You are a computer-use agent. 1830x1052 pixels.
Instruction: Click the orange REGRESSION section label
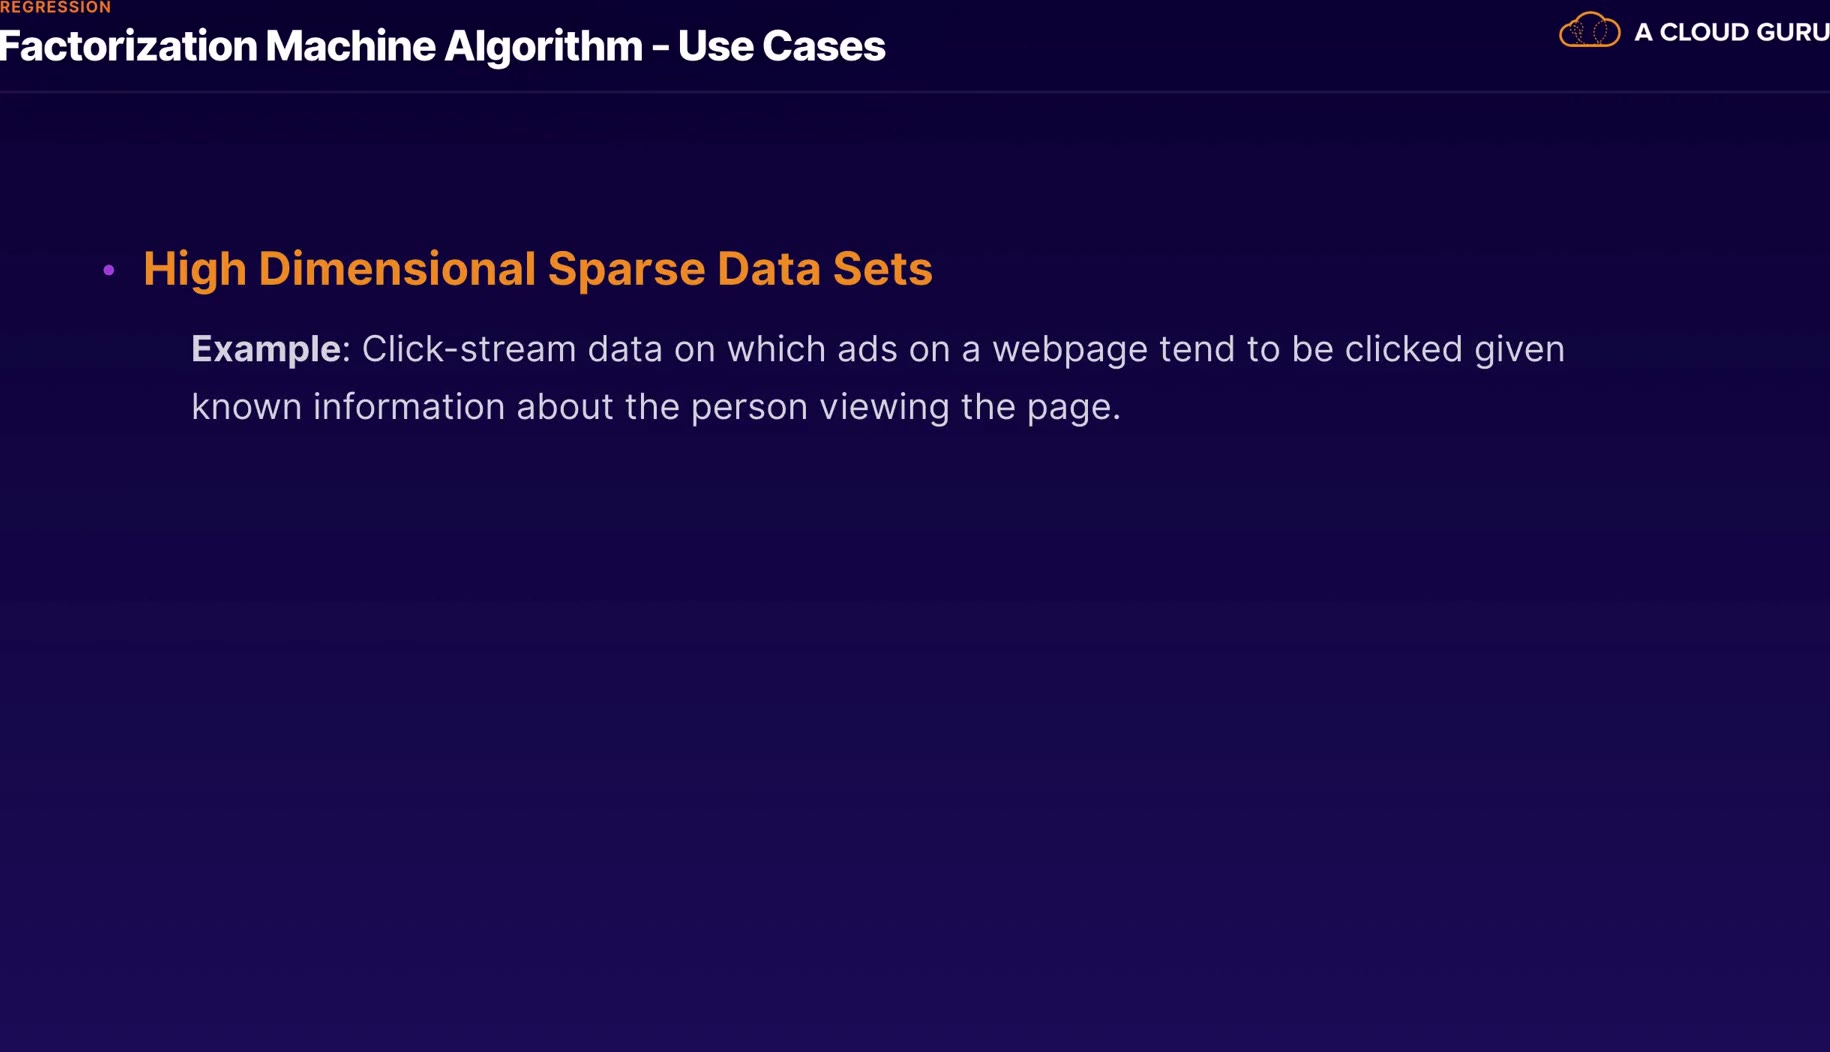click(56, 8)
